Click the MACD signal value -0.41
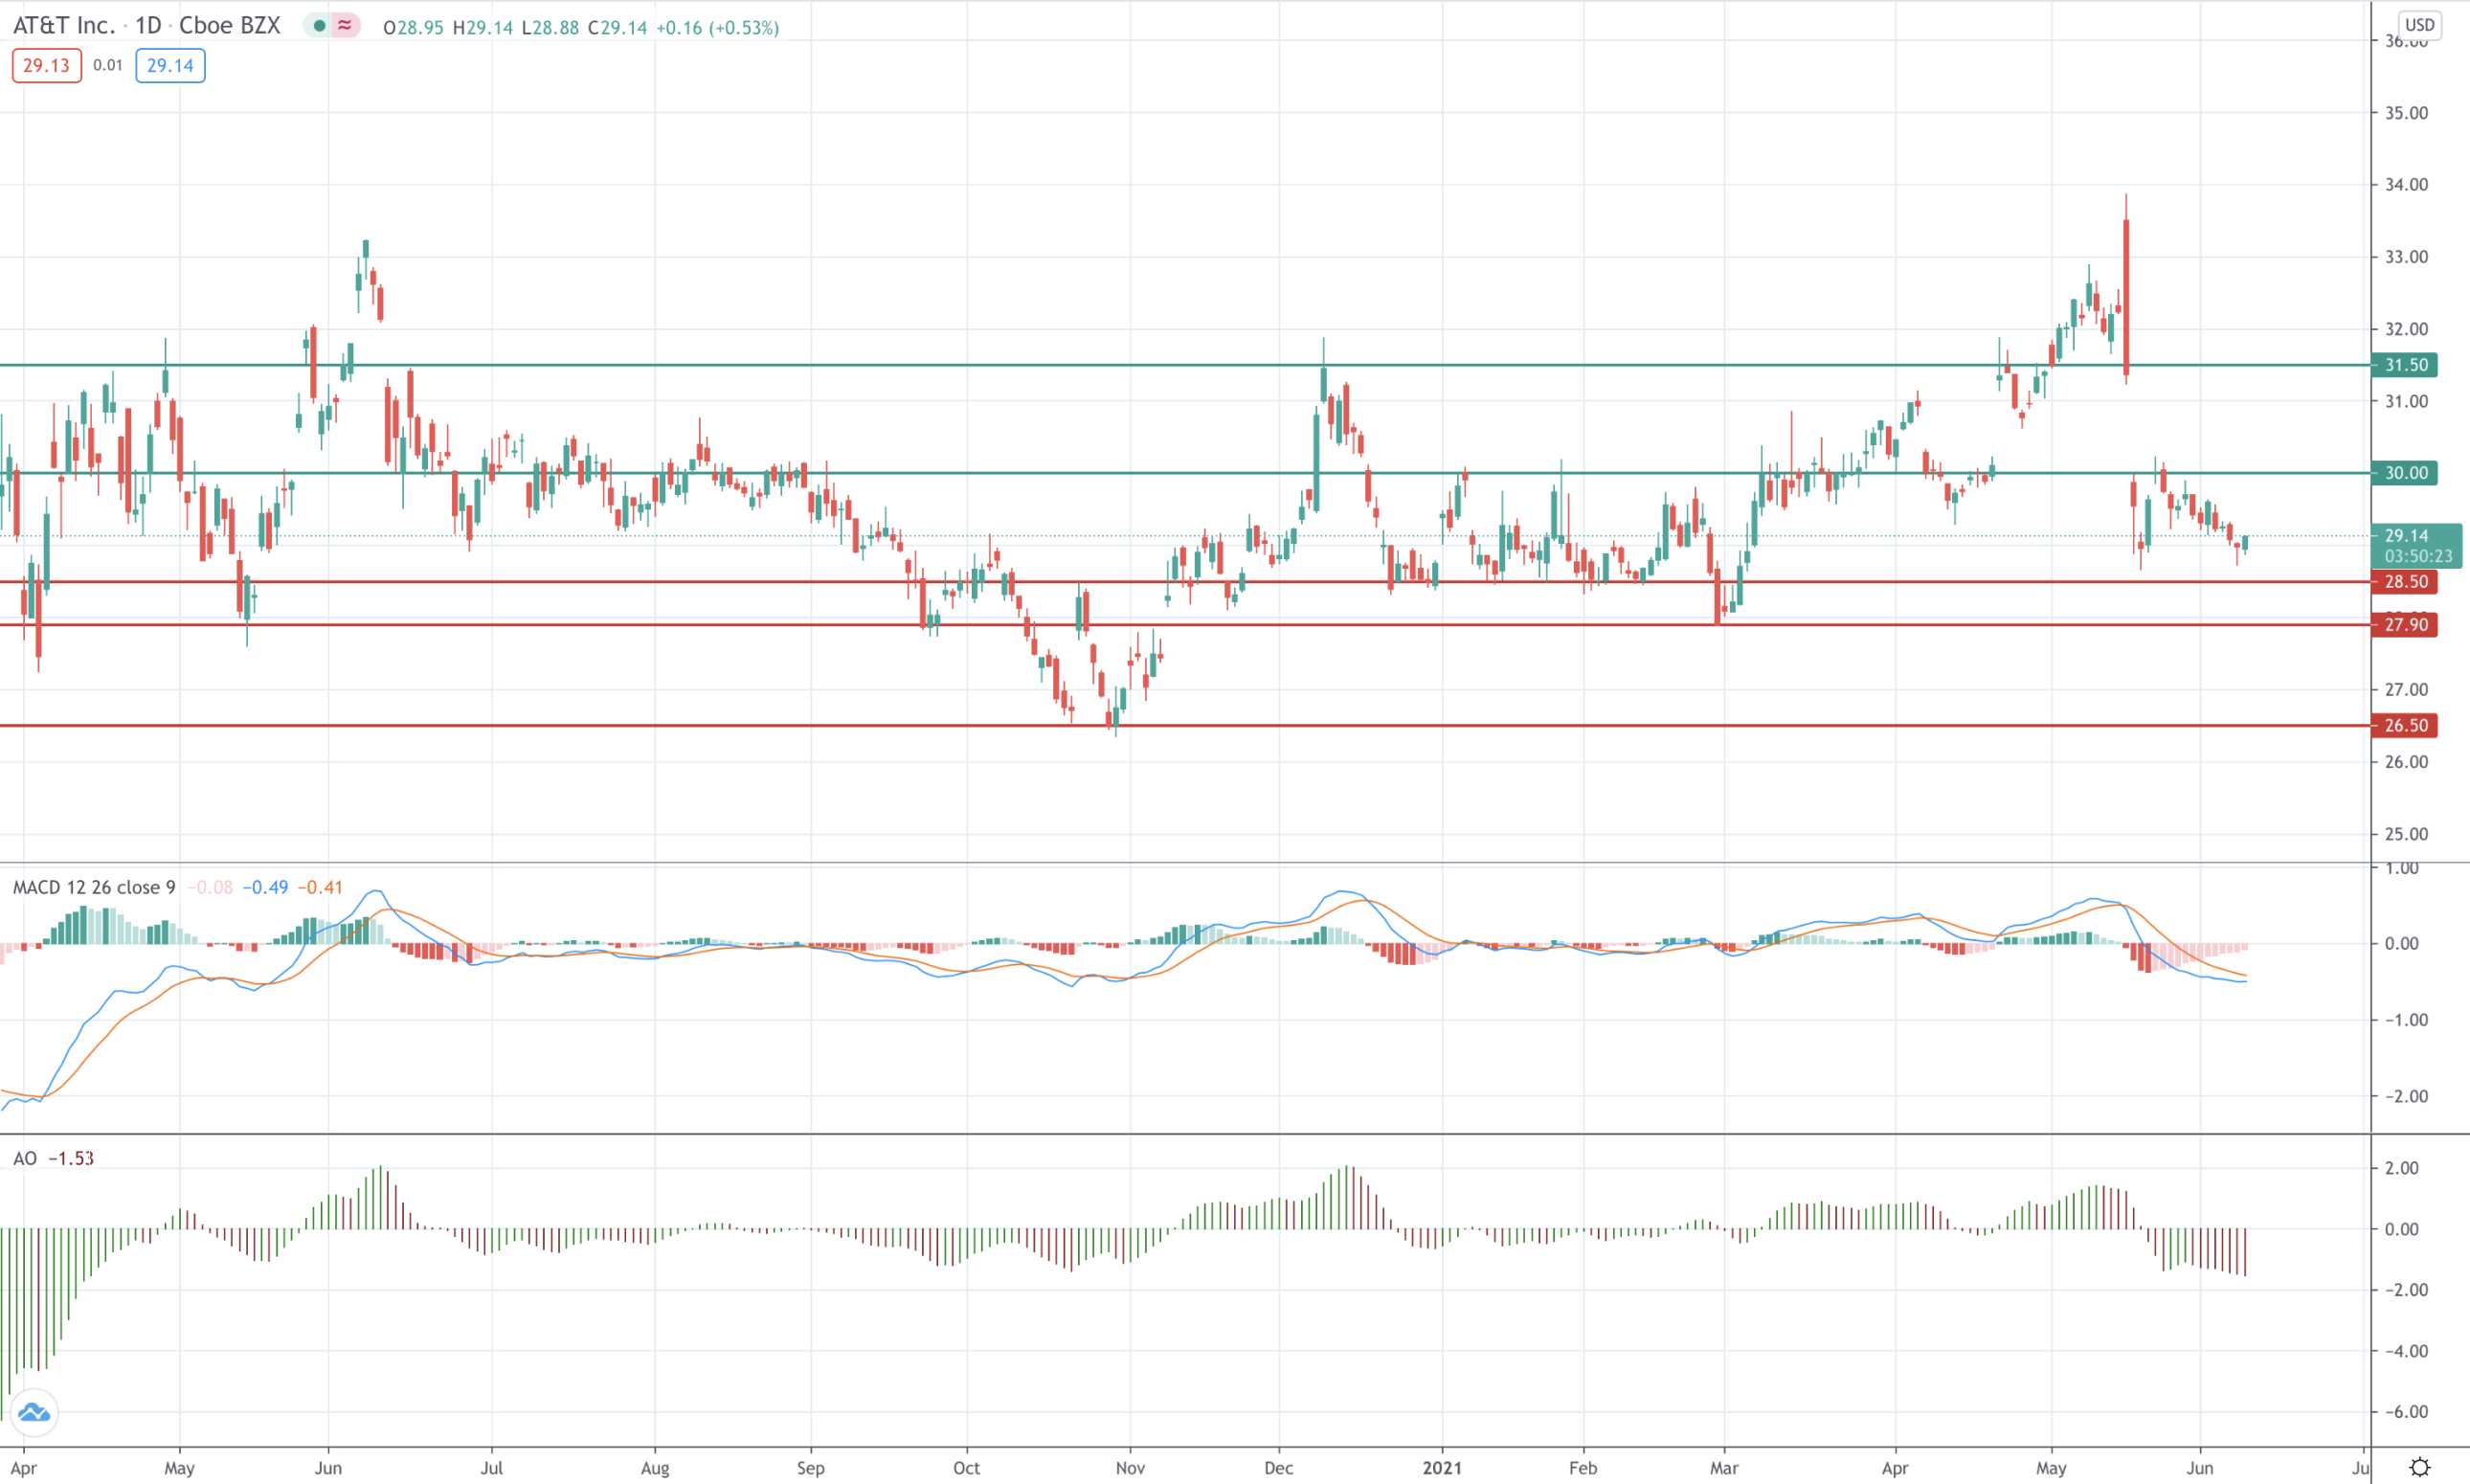The height and width of the screenshot is (1484, 2470). click(x=320, y=887)
